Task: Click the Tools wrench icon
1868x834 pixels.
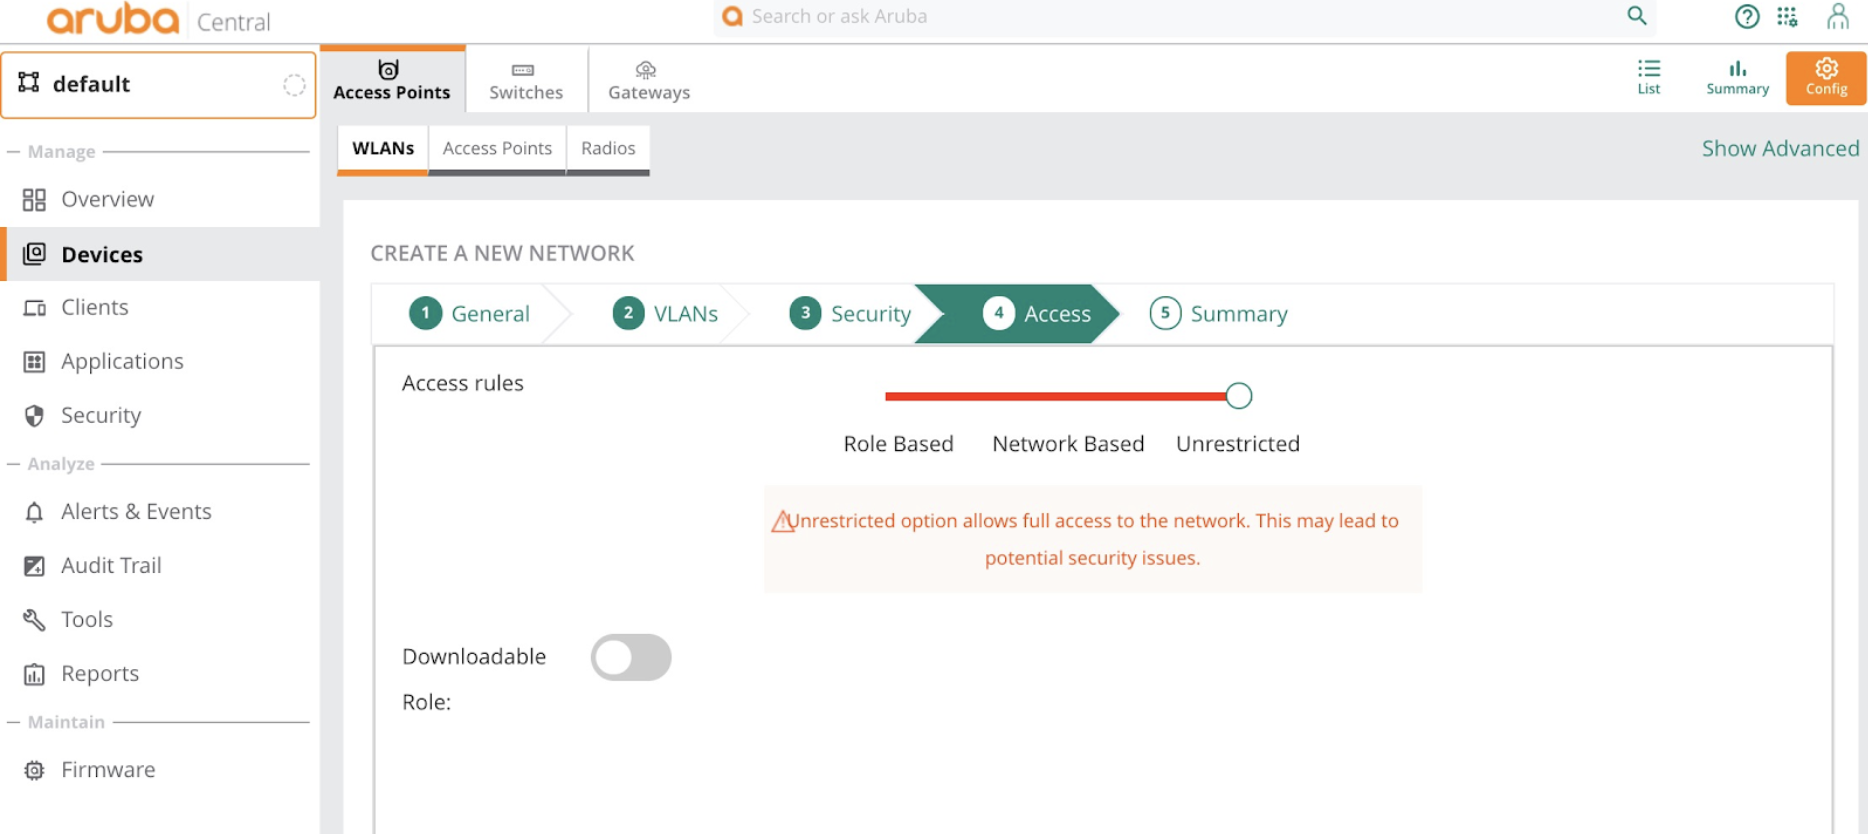Action: tap(34, 620)
